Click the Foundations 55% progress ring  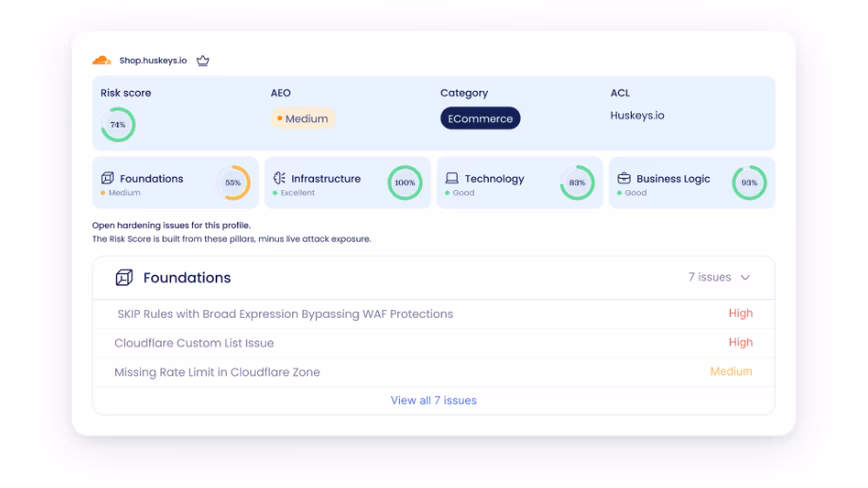tap(233, 183)
